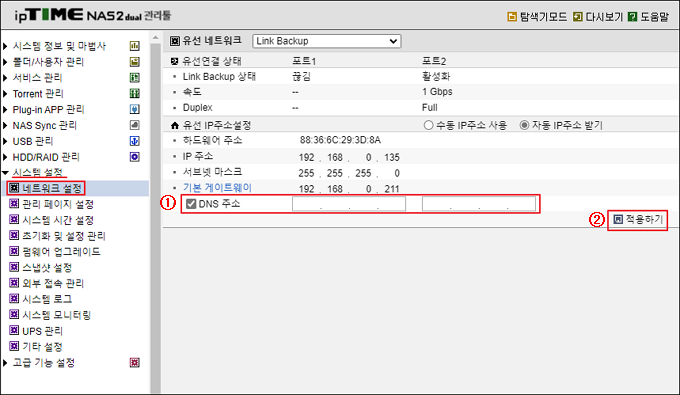Toggle the DNS 주소 checkbox
The width and height of the screenshot is (680, 395).
191,204
